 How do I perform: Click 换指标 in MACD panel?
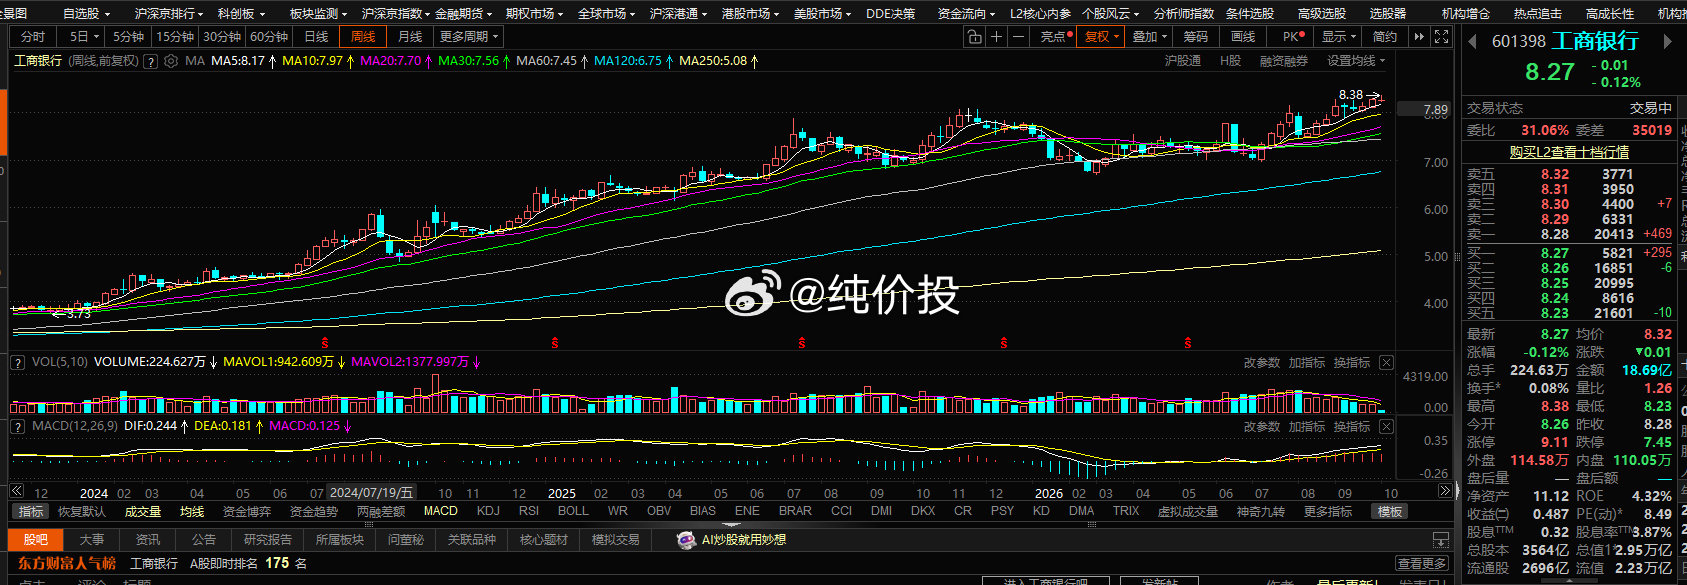point(1351,427)
